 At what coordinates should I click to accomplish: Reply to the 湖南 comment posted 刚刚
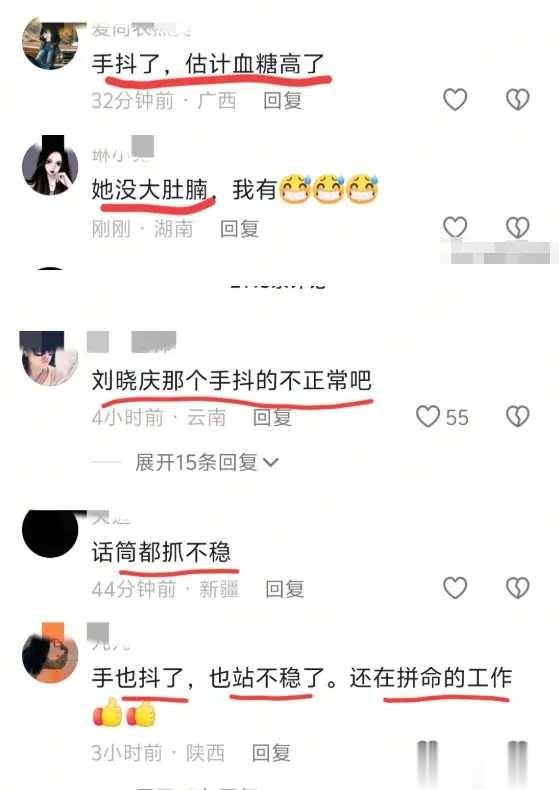coord(240,229)
